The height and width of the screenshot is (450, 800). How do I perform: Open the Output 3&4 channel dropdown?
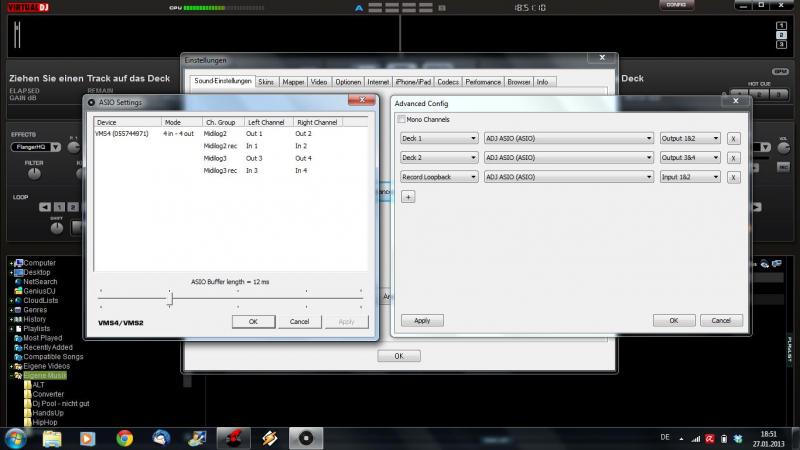click(x=690, y=158)
